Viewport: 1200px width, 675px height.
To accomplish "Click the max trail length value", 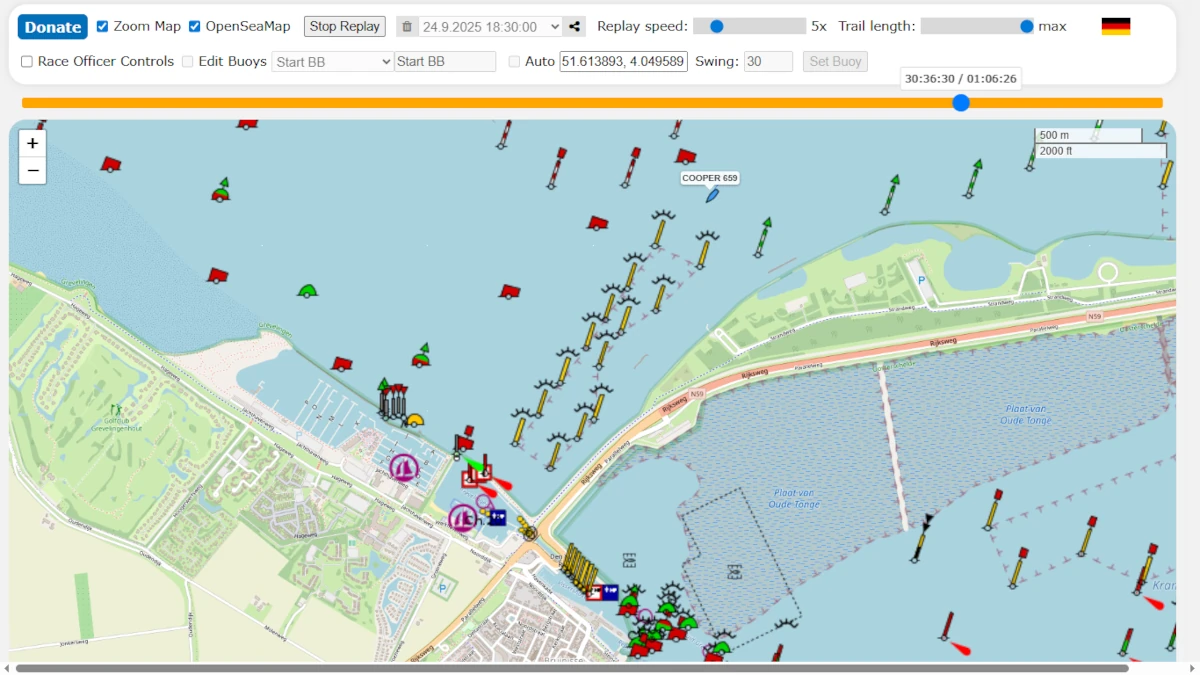I will [1052, 26].
